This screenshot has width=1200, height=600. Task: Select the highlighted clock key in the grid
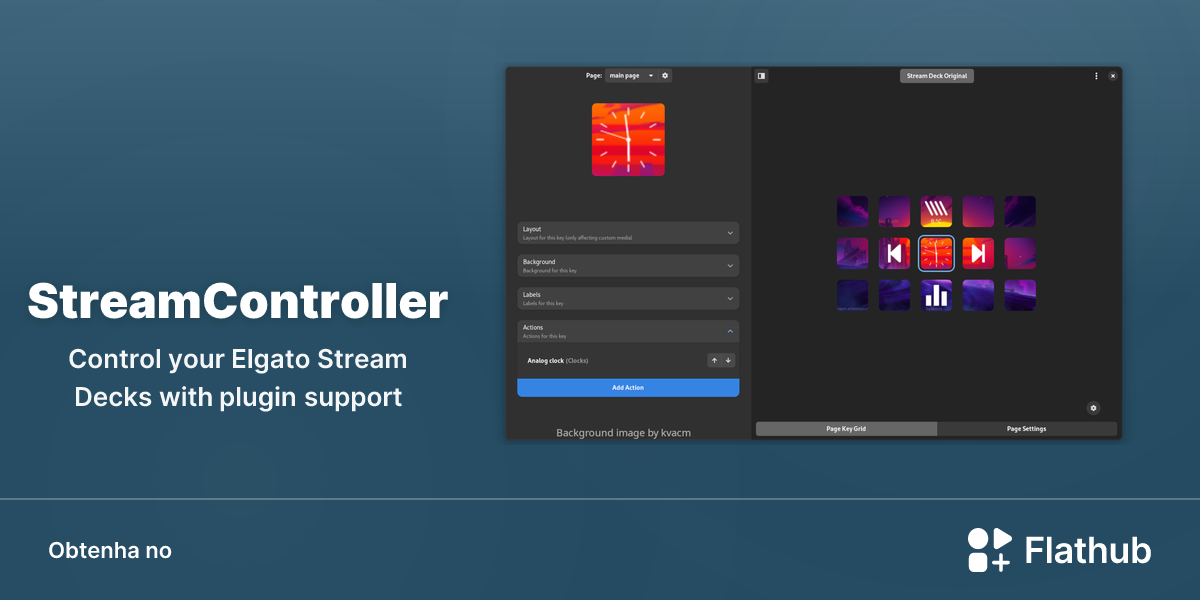pyautogui.click(x=936, y=253)
